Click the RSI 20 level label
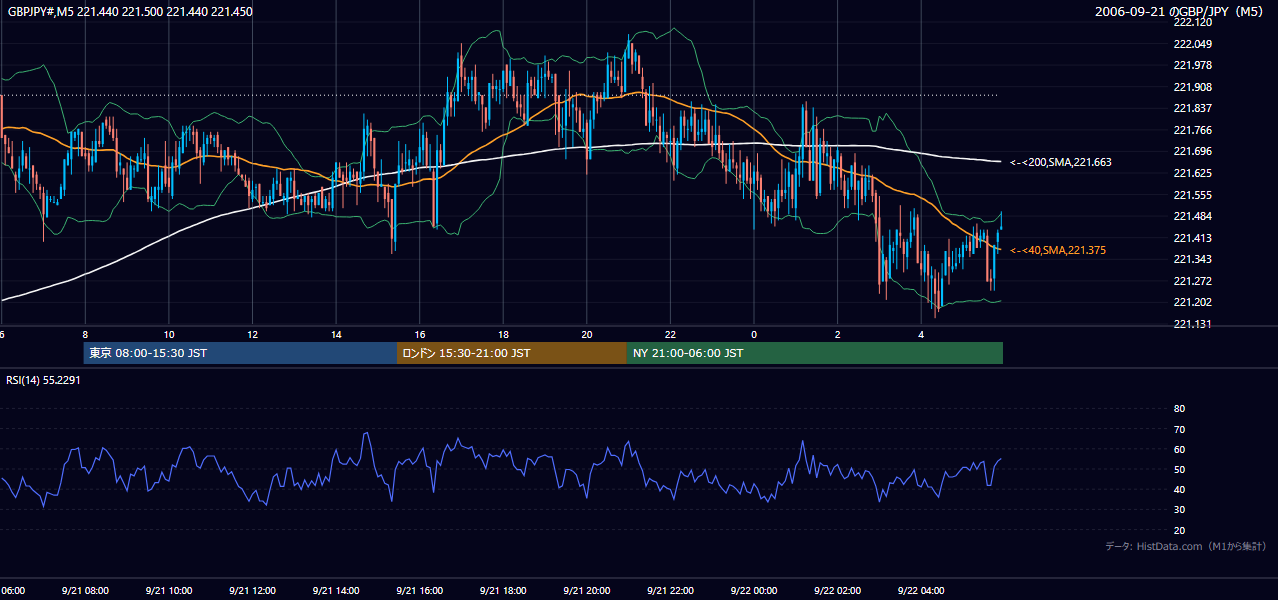1278x600 pixels. click(1179, 530)
